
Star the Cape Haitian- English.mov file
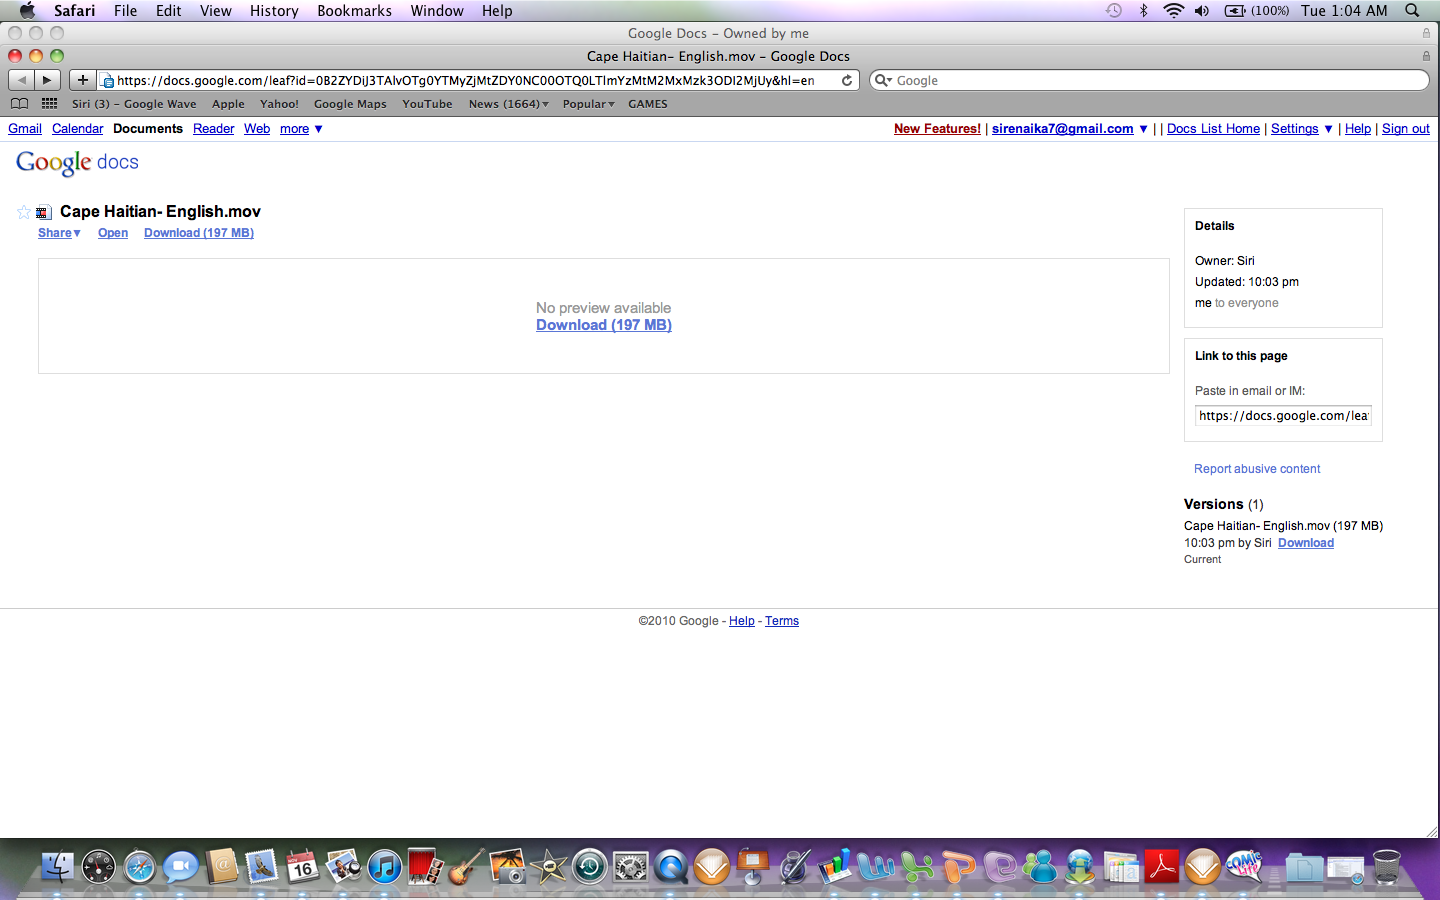[24, 212]
